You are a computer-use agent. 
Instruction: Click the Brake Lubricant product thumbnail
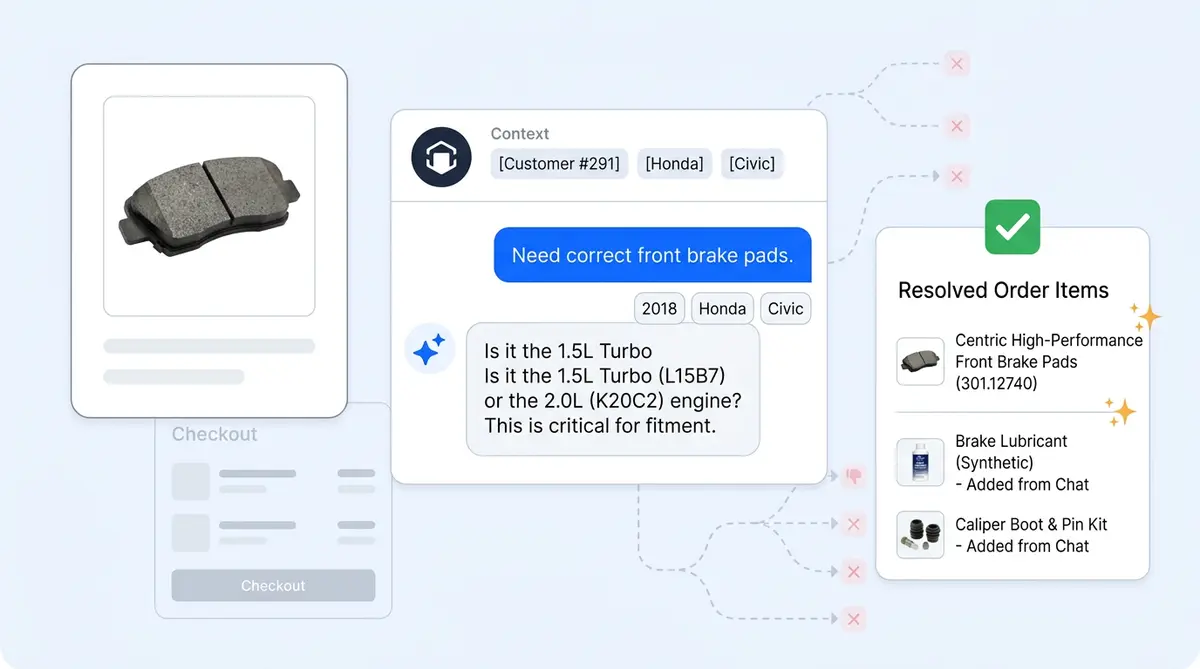[x=920, y=462]
